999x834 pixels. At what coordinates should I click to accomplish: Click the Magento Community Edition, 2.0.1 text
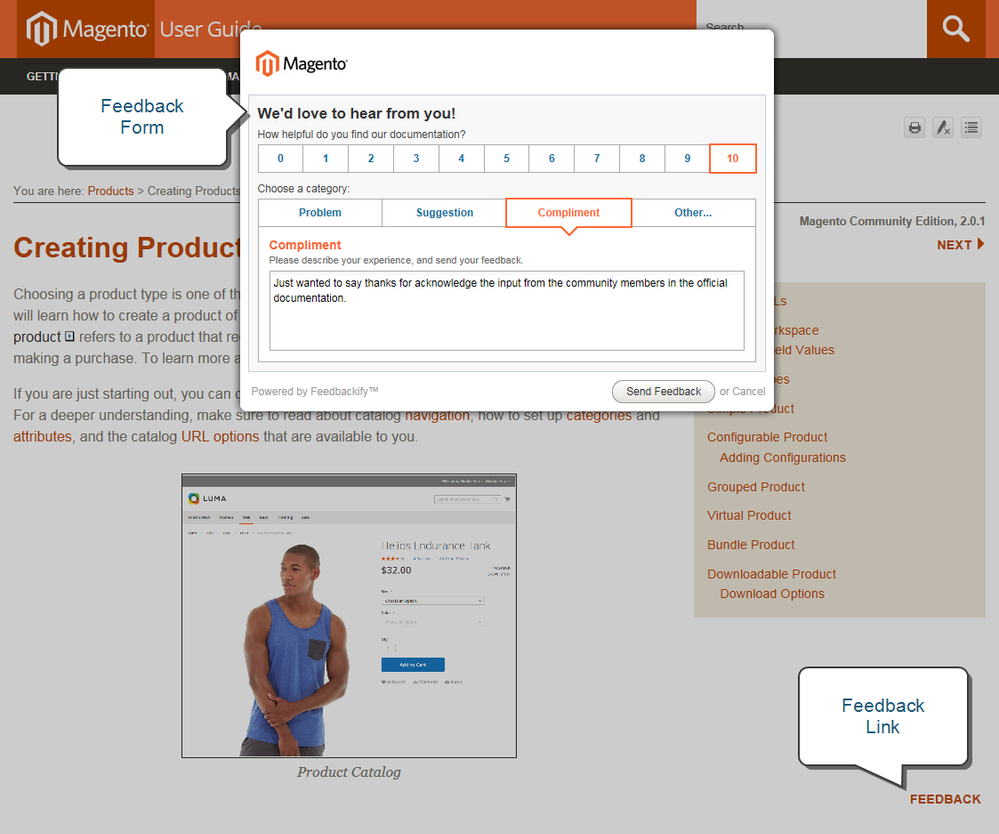[x=892, y=221]
